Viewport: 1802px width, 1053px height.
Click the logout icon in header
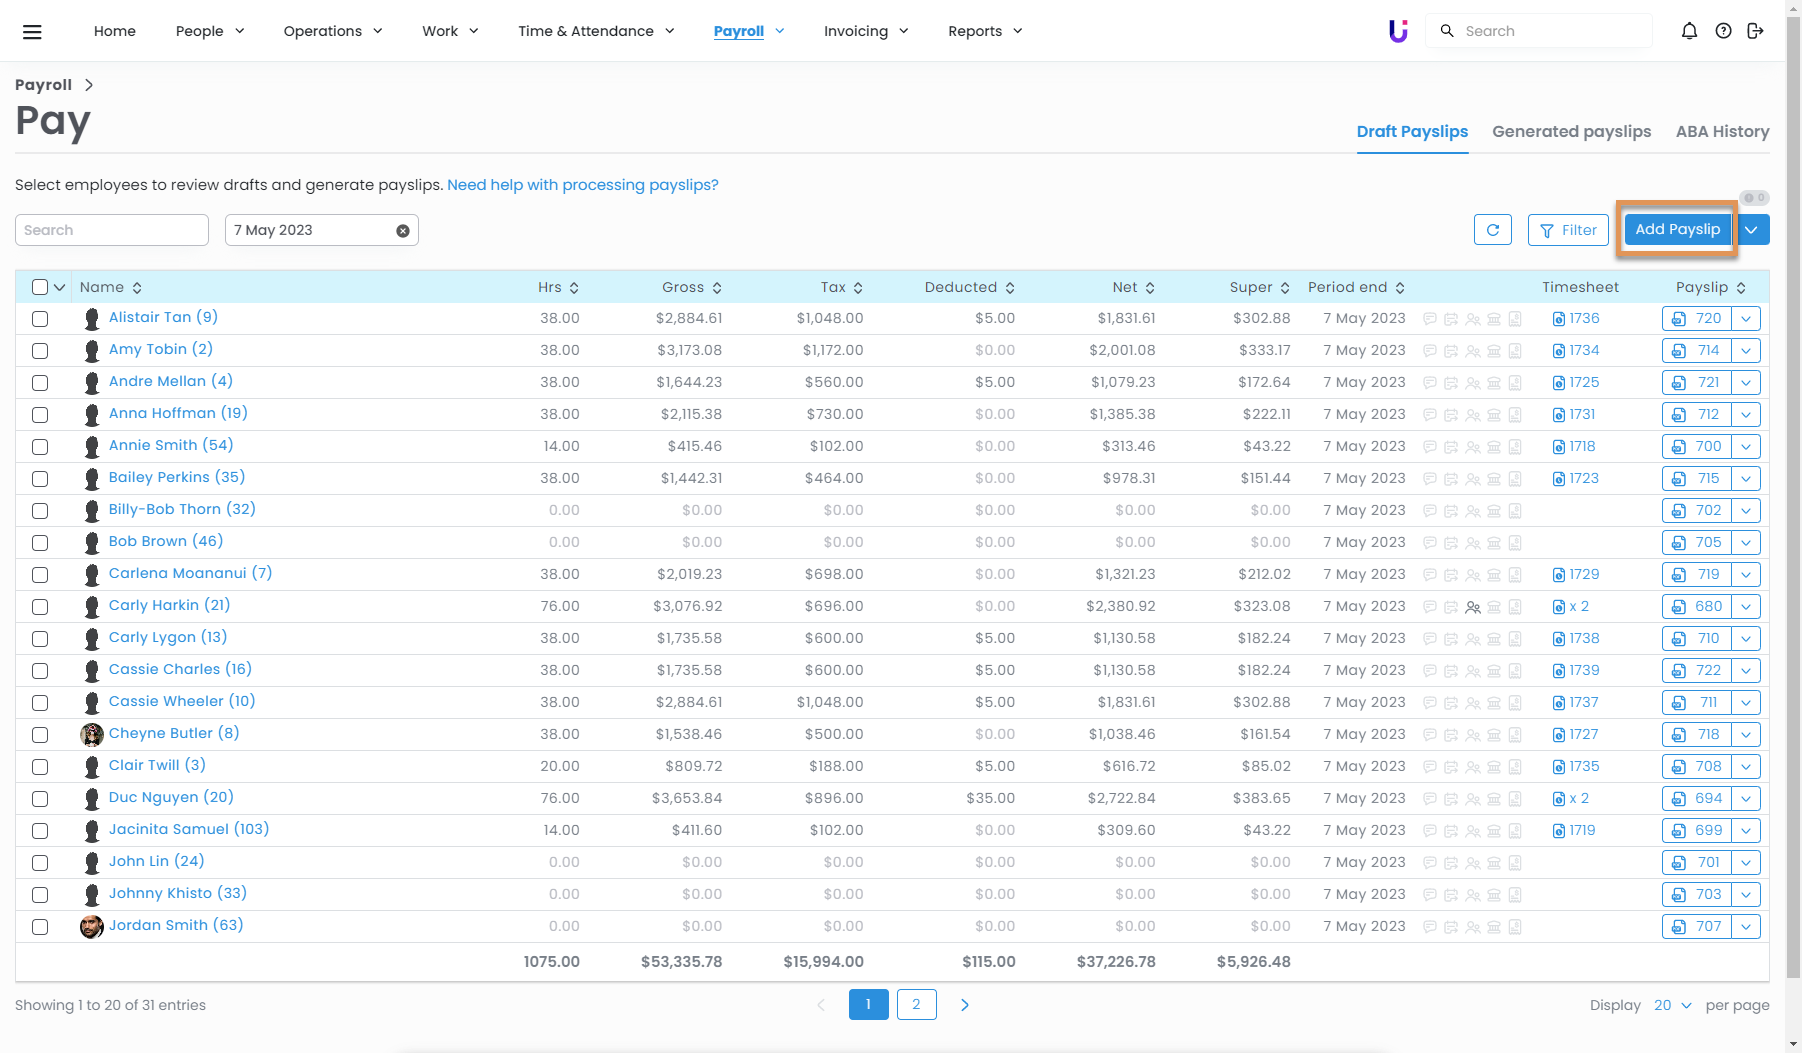[x=1755, y=31]
